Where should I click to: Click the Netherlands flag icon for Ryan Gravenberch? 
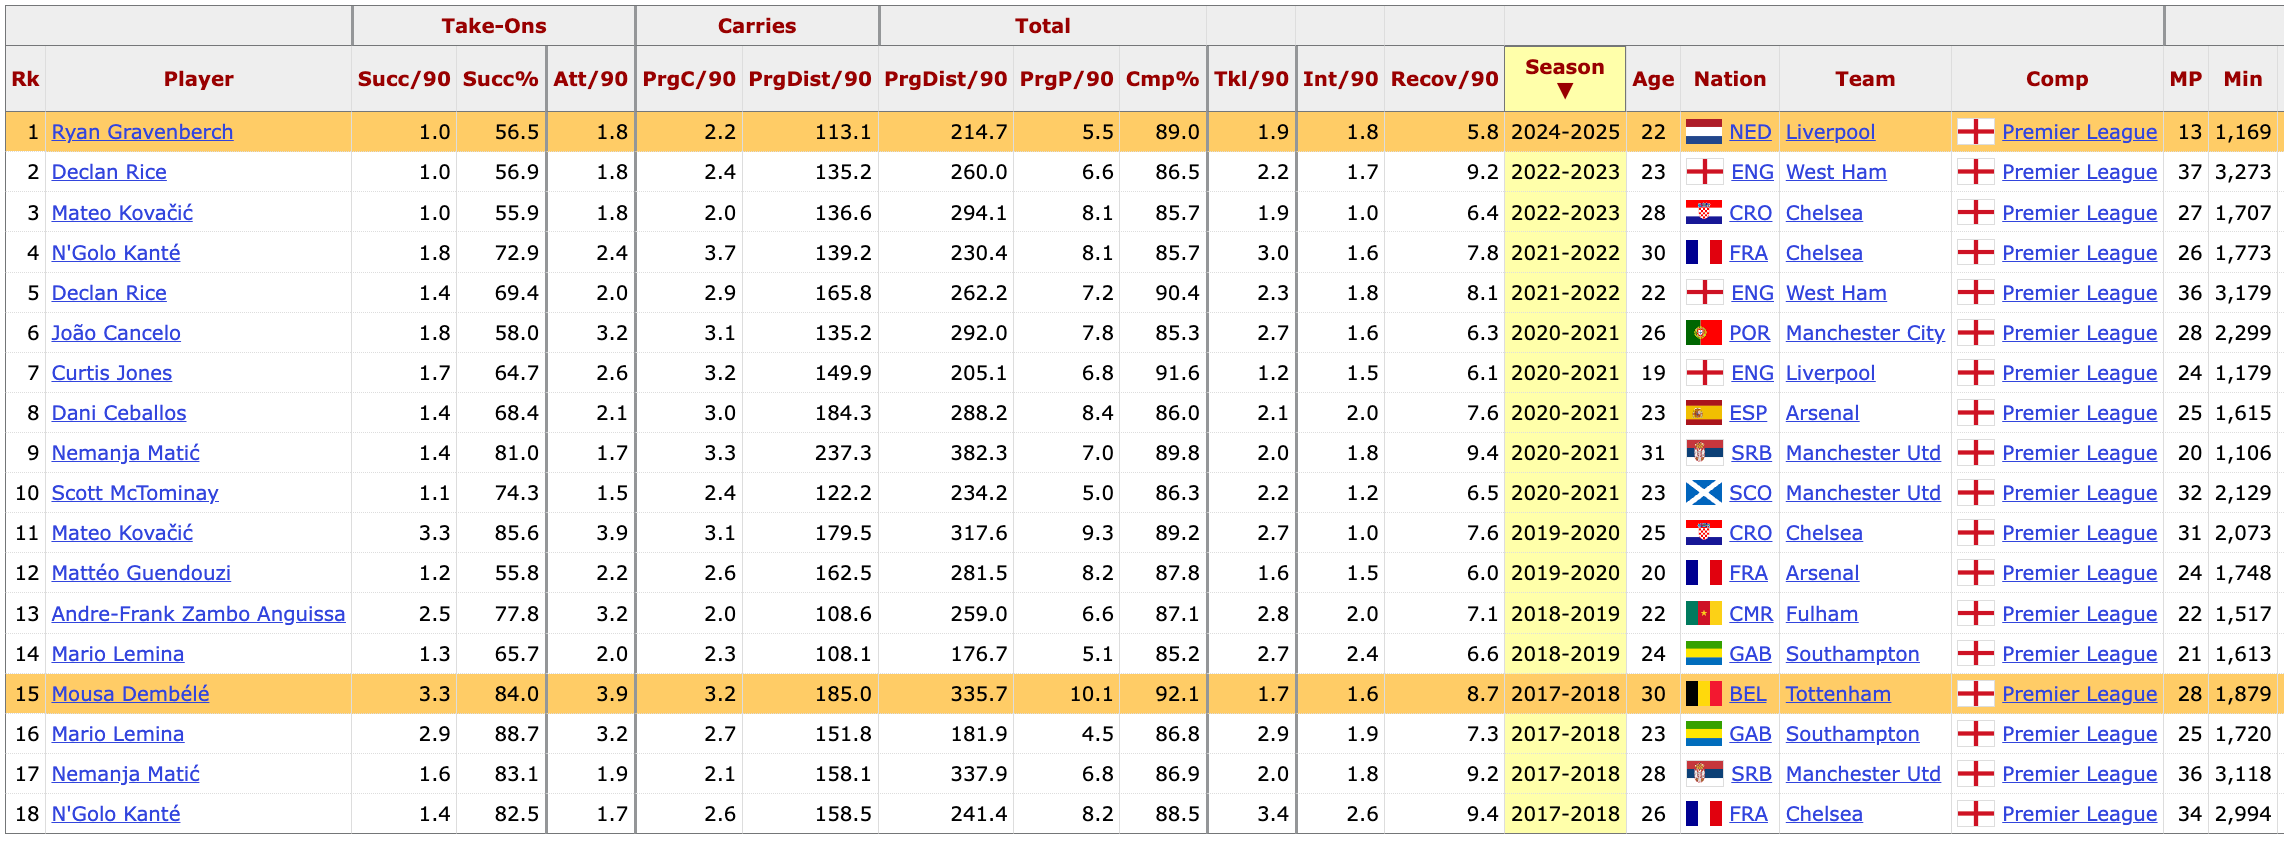pos(1703,132)
